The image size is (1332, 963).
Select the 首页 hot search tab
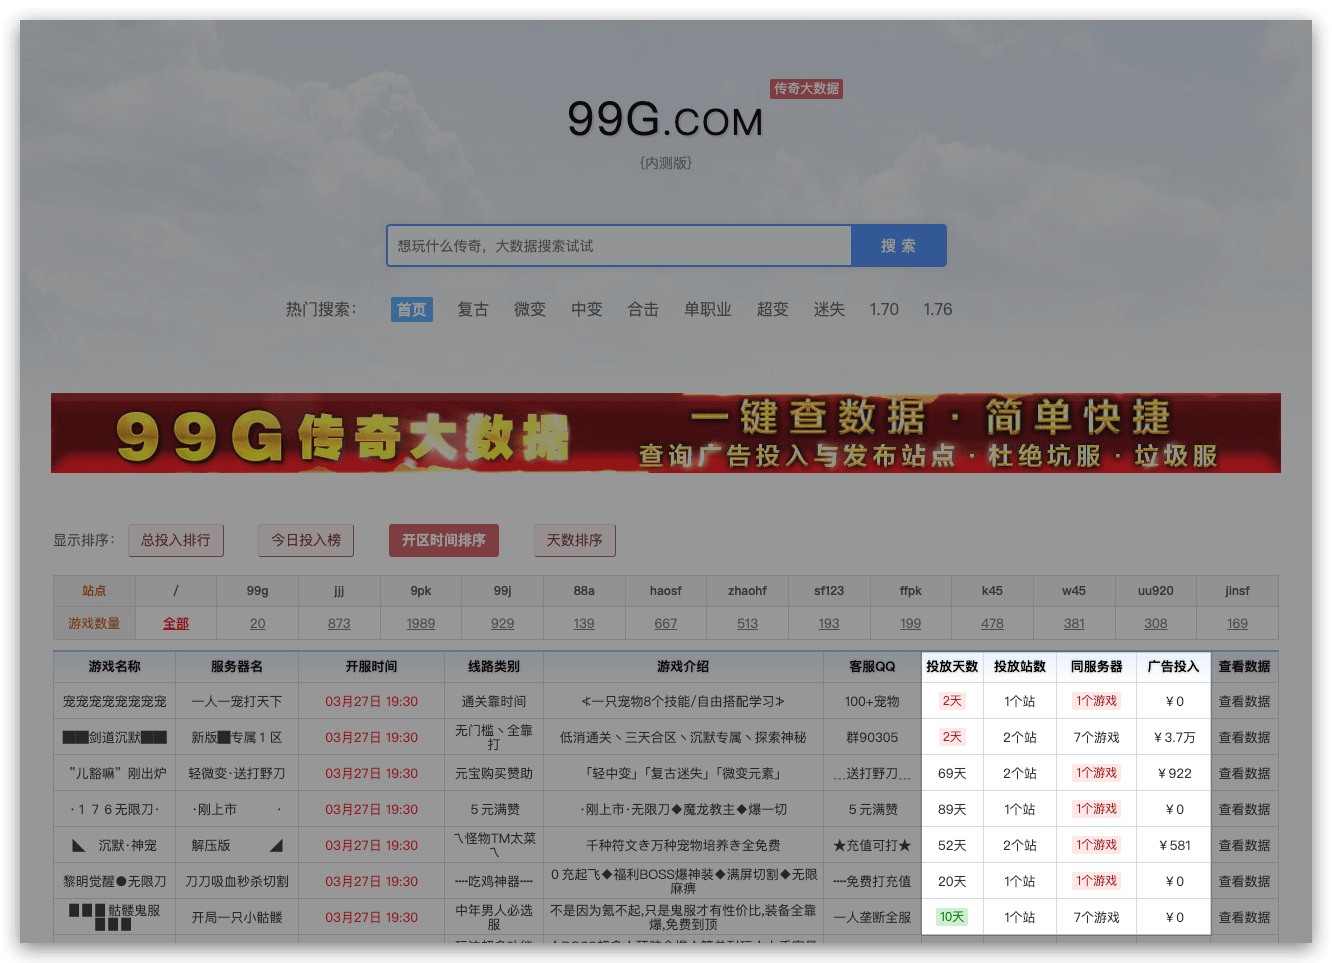click(x=411, y=310)
